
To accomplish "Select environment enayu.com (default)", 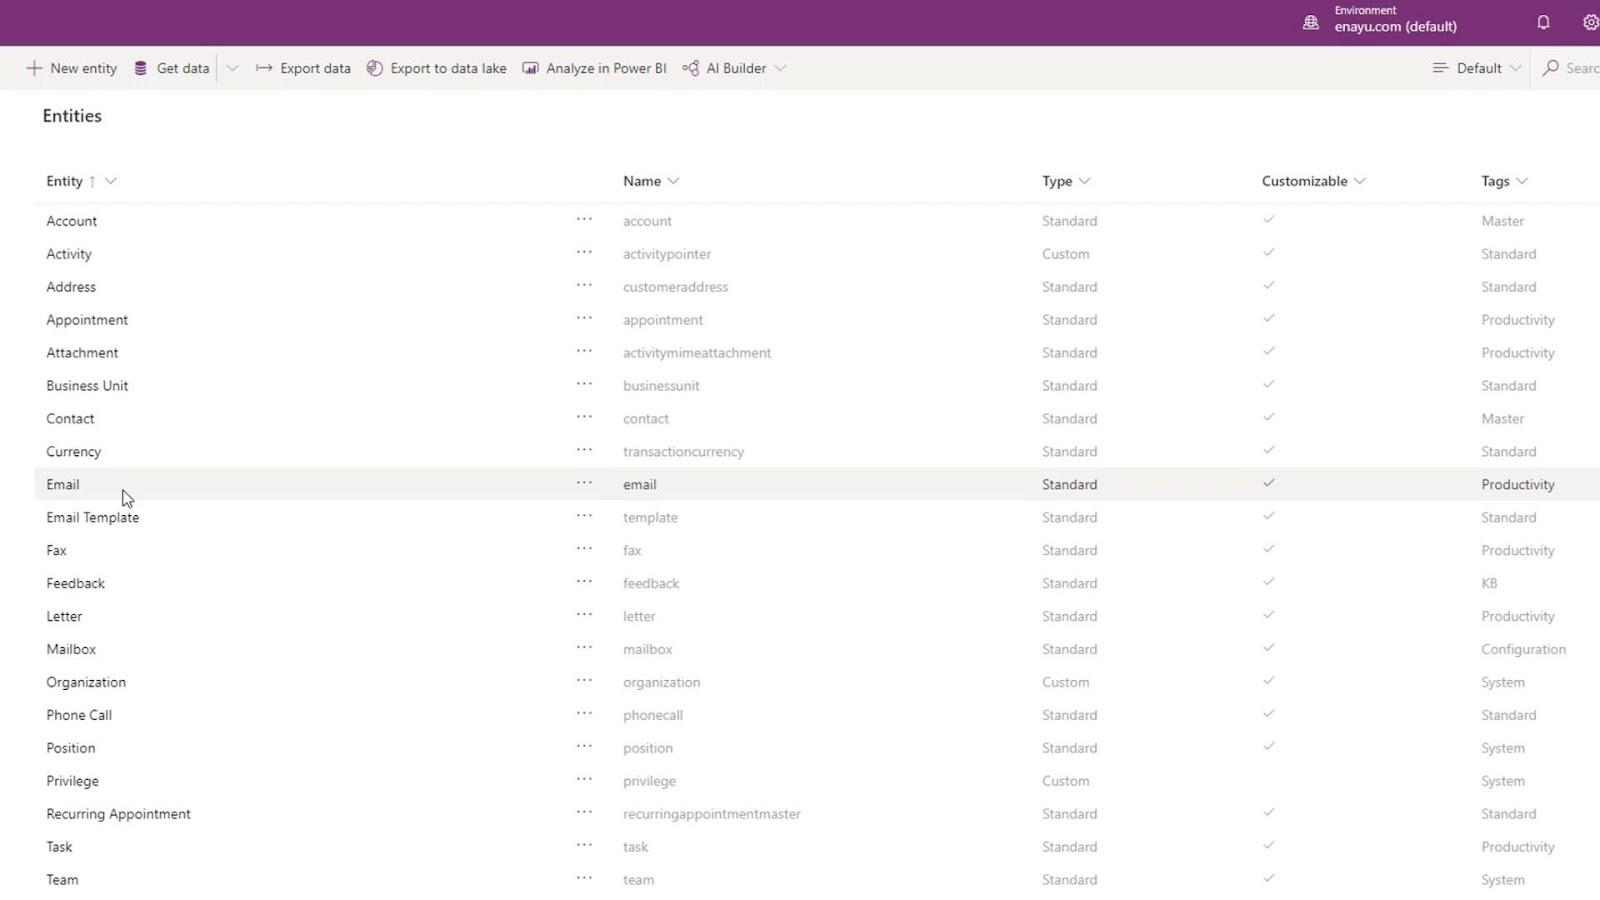I will pos(1395,27).
